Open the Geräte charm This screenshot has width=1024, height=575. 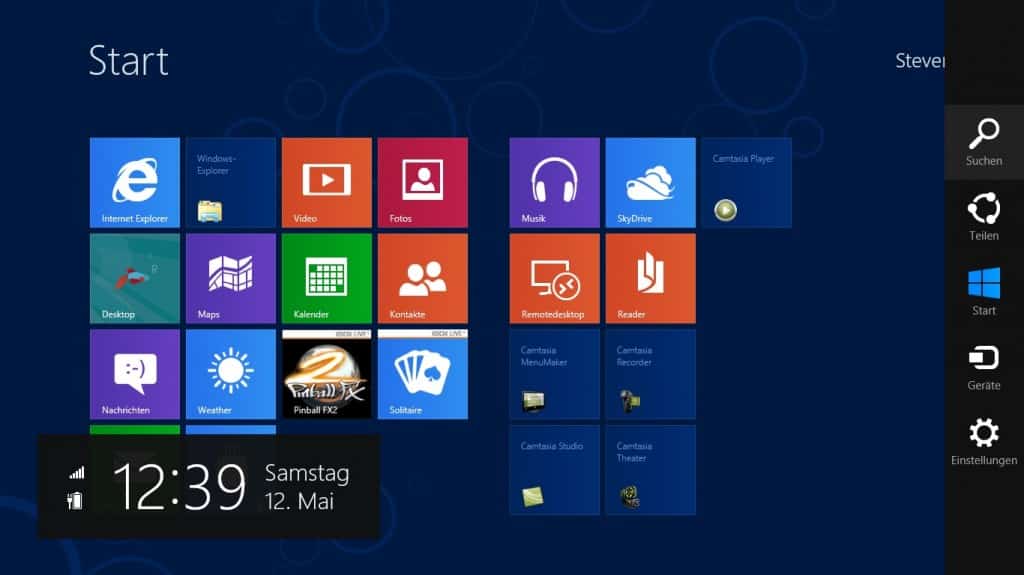(984, 367)
